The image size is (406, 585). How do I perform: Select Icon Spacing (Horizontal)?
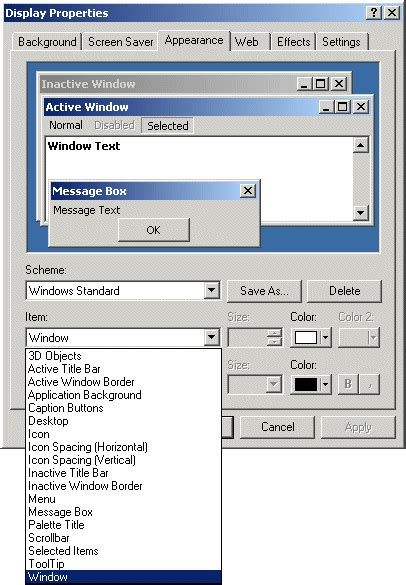[x=124, y=447]
